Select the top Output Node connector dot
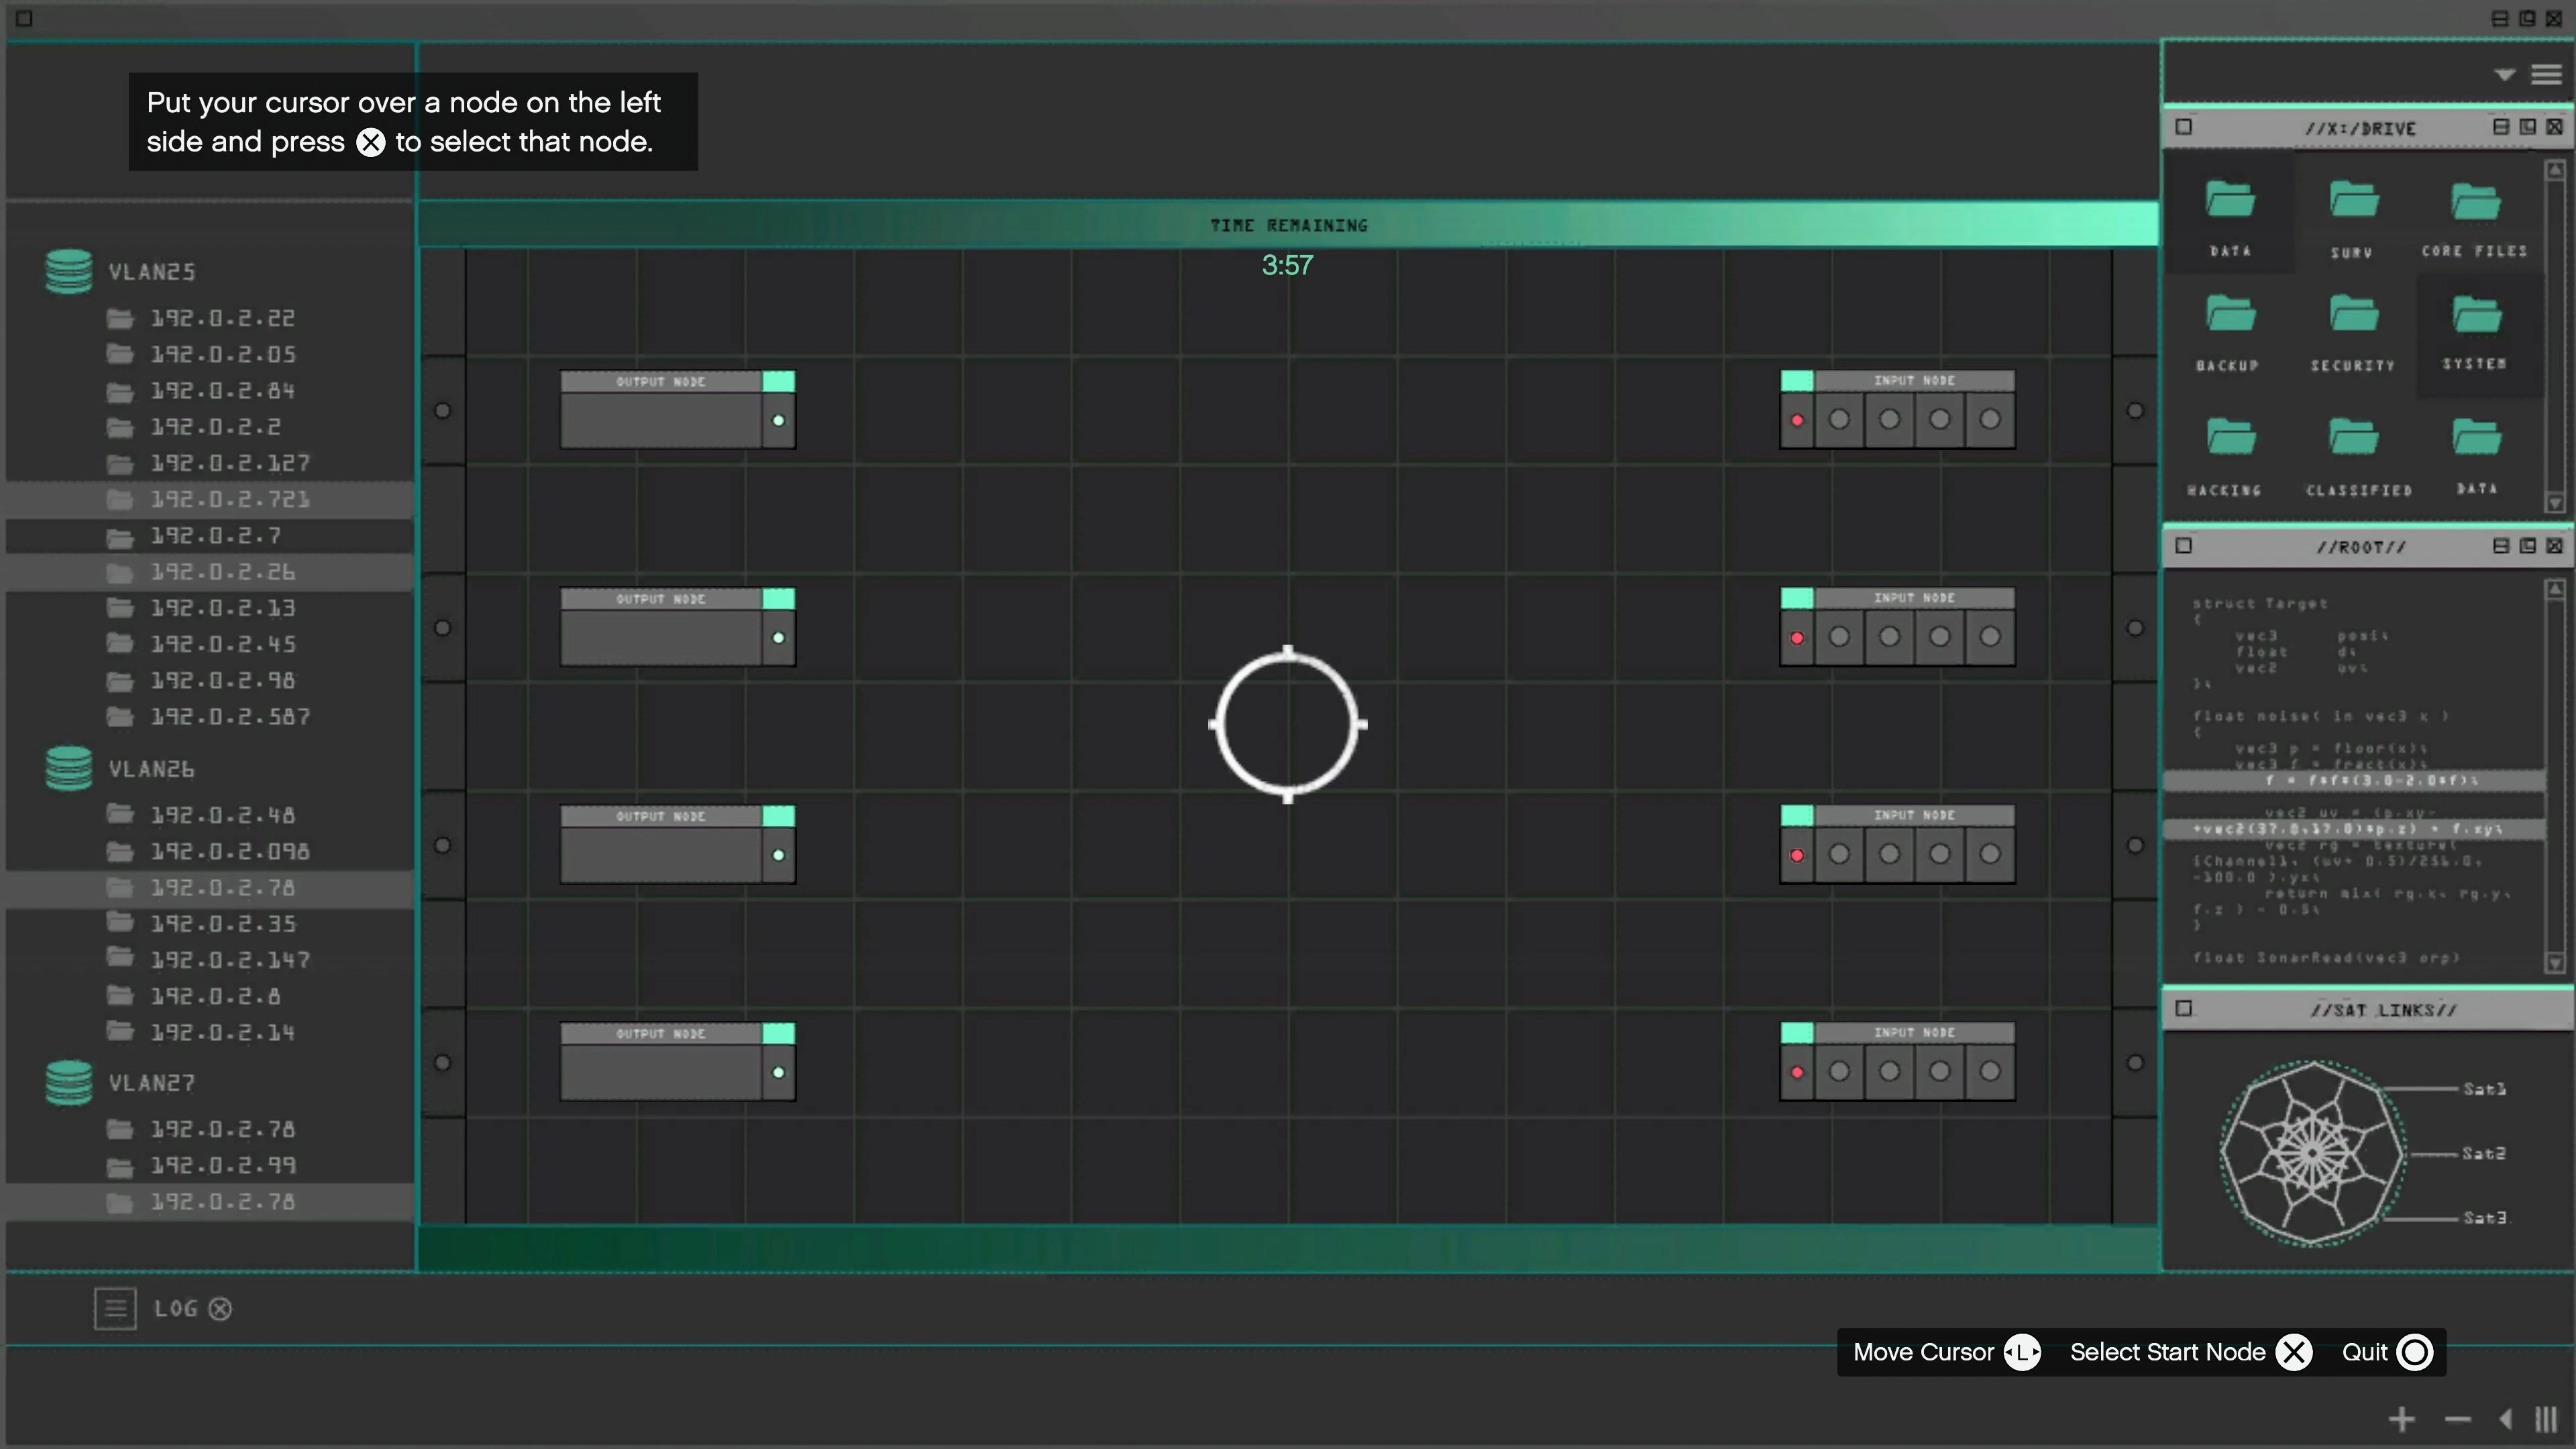 tap(778, 421)
